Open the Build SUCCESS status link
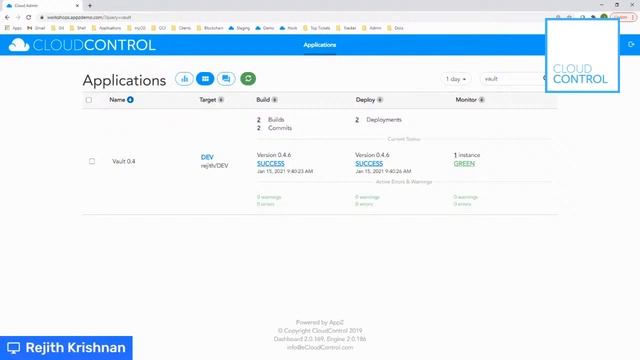Image resolution: width=640 pixels, height=360 pixels. coord(271,163)
